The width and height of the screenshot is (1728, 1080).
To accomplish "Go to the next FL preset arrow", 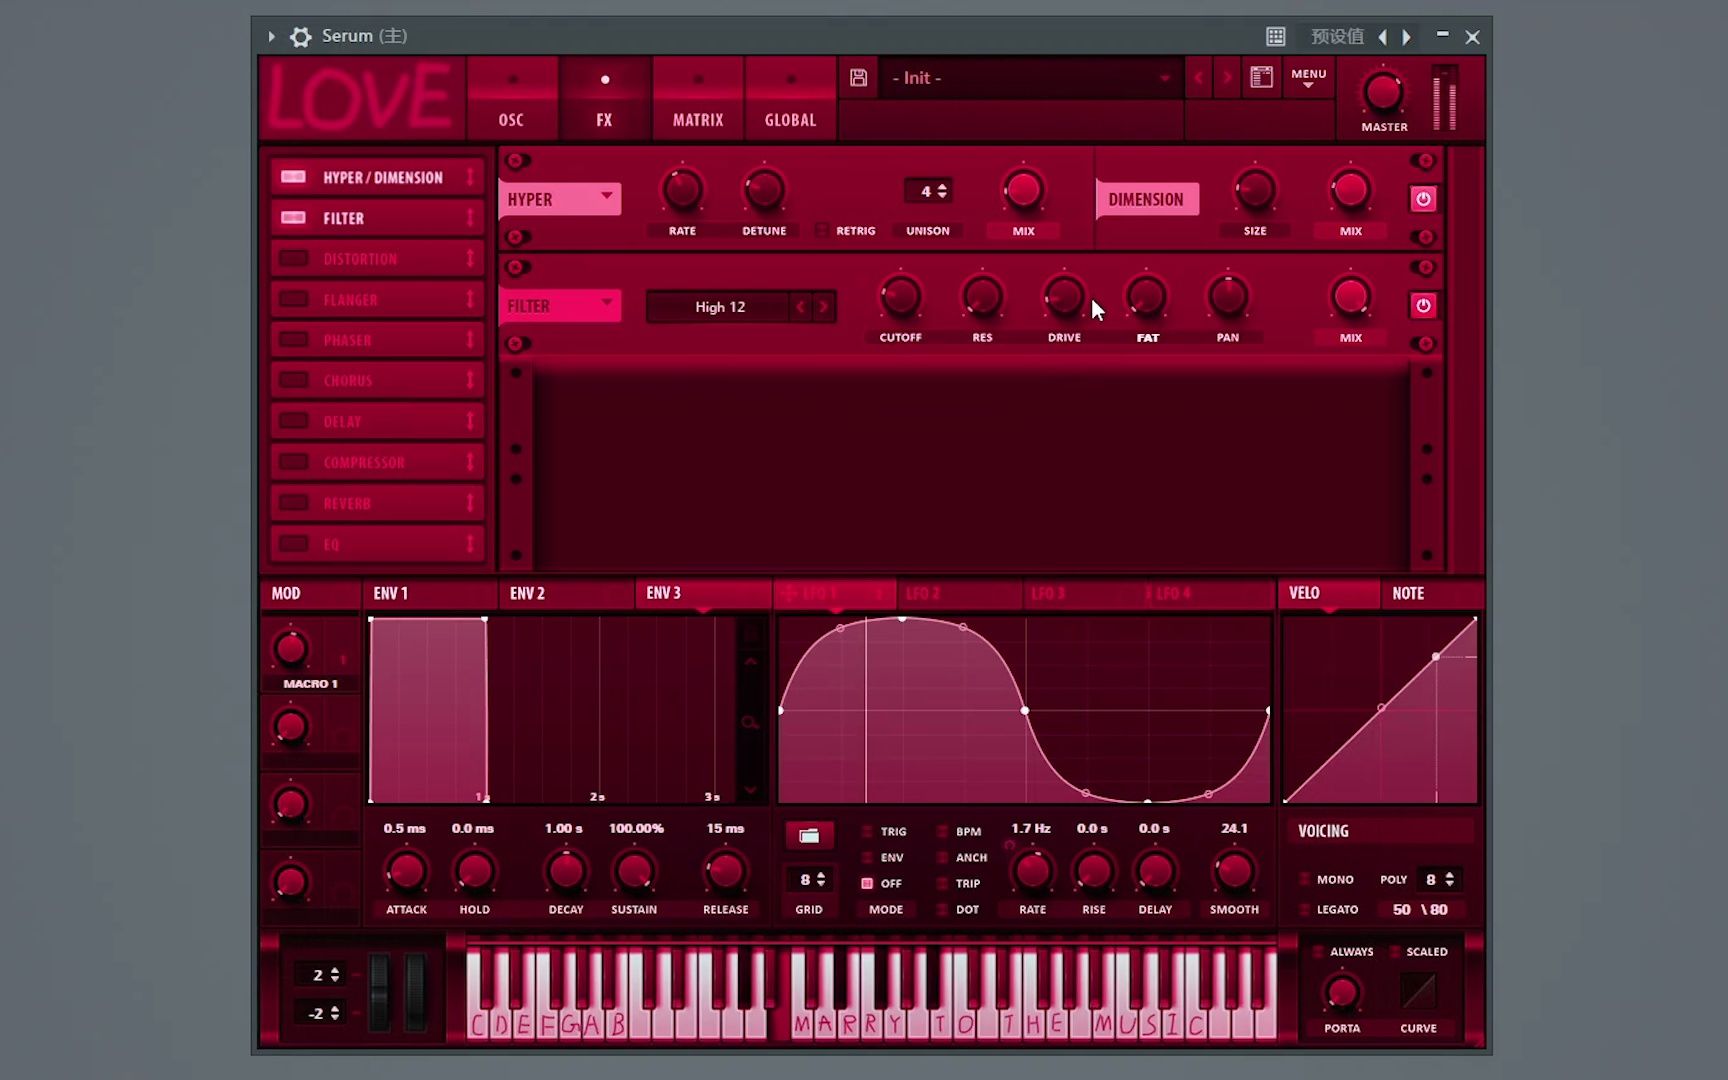I will click(x=1406, y=37).
